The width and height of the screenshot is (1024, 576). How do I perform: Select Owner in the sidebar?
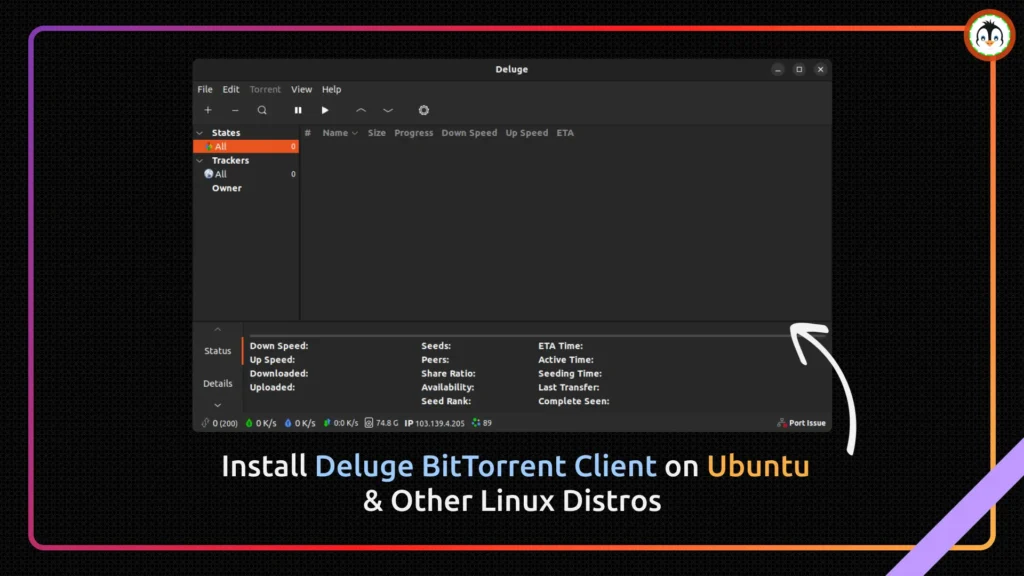[x=227, y=187]
